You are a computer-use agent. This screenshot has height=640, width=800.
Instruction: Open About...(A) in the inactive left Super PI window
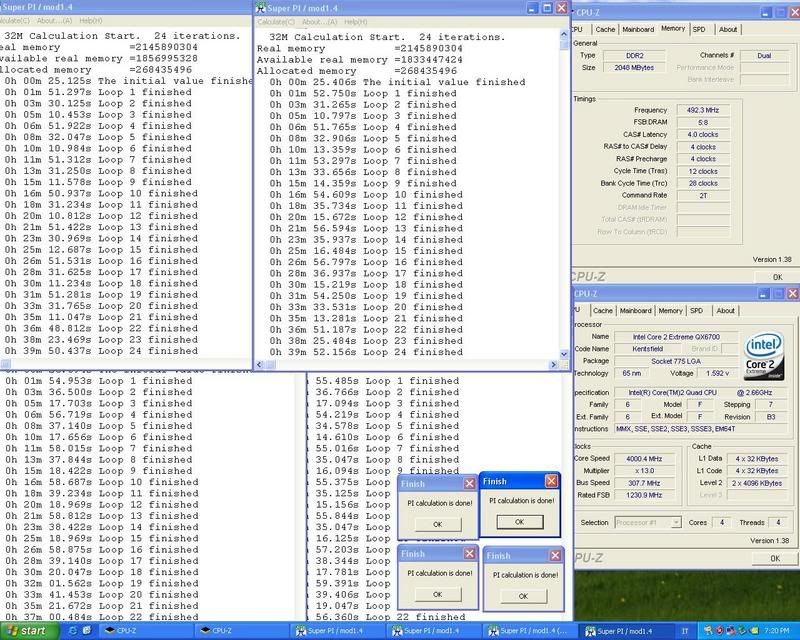tap(55, 21)
